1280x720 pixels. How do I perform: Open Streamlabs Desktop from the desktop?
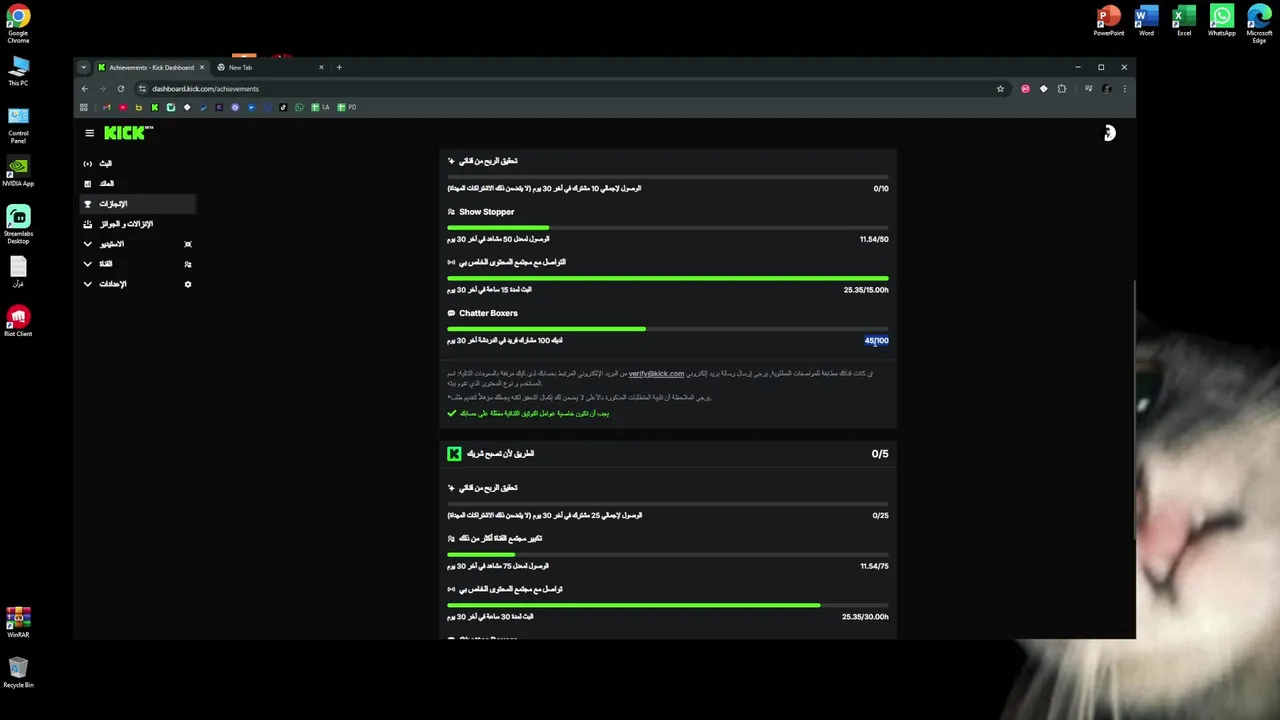tap(18, 223)
